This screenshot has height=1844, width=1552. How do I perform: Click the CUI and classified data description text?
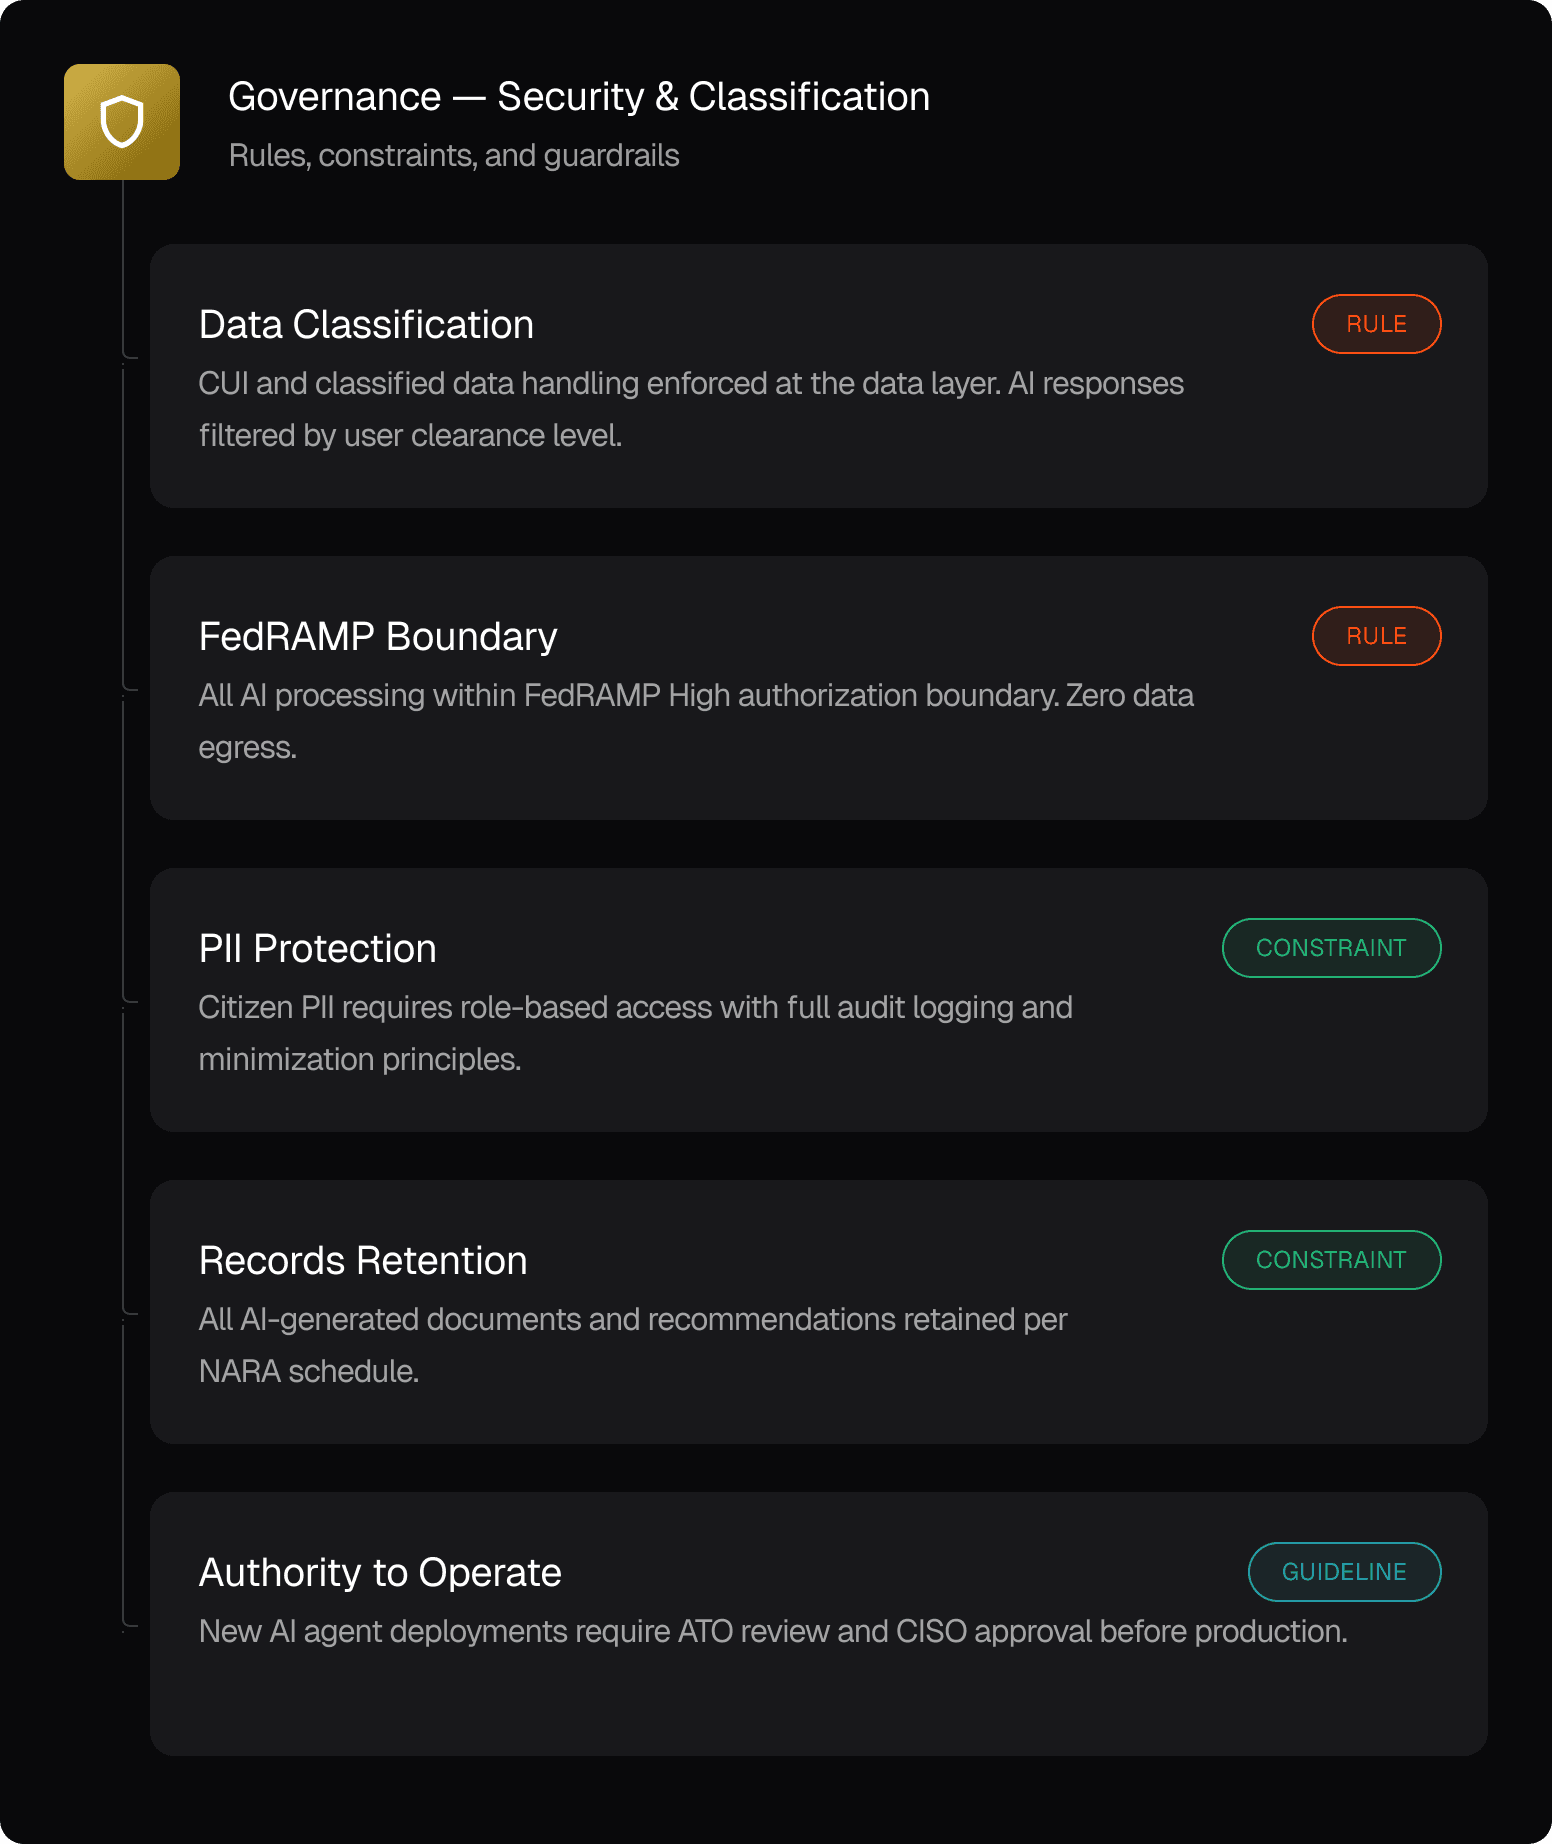tap(691, 409)
